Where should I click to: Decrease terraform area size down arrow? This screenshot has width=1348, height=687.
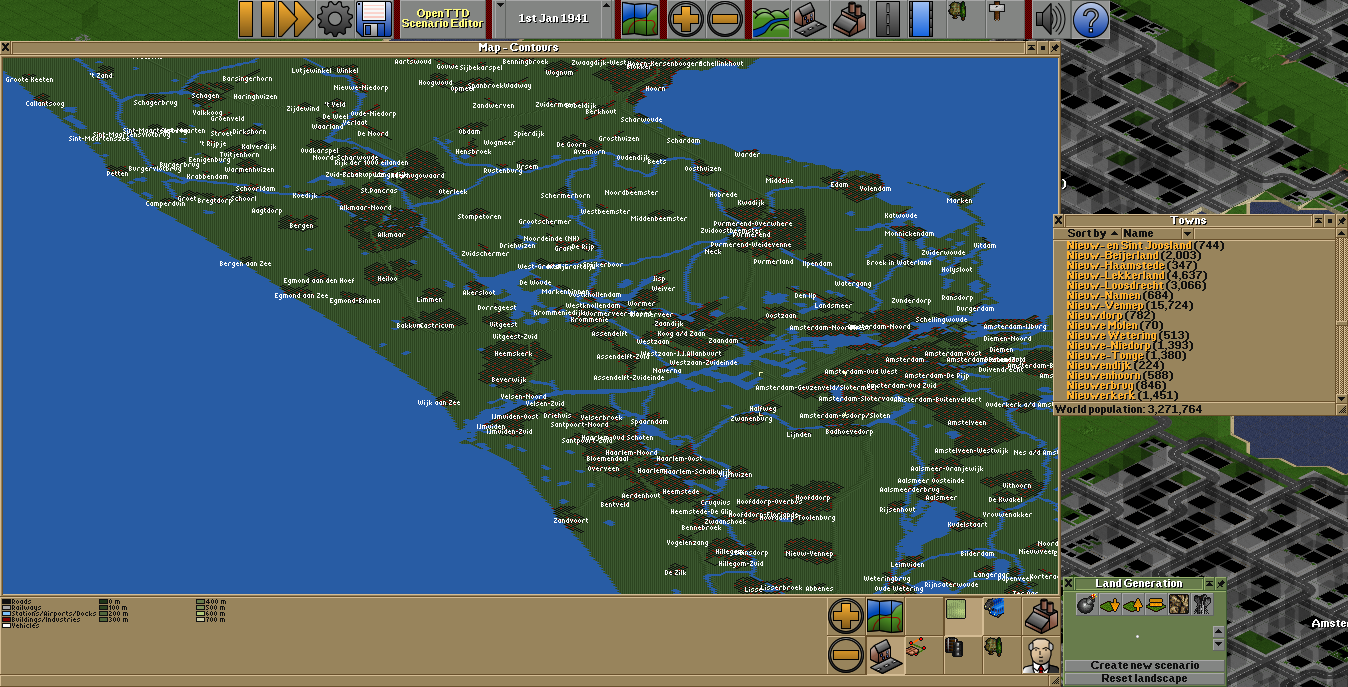(1218, 643)
